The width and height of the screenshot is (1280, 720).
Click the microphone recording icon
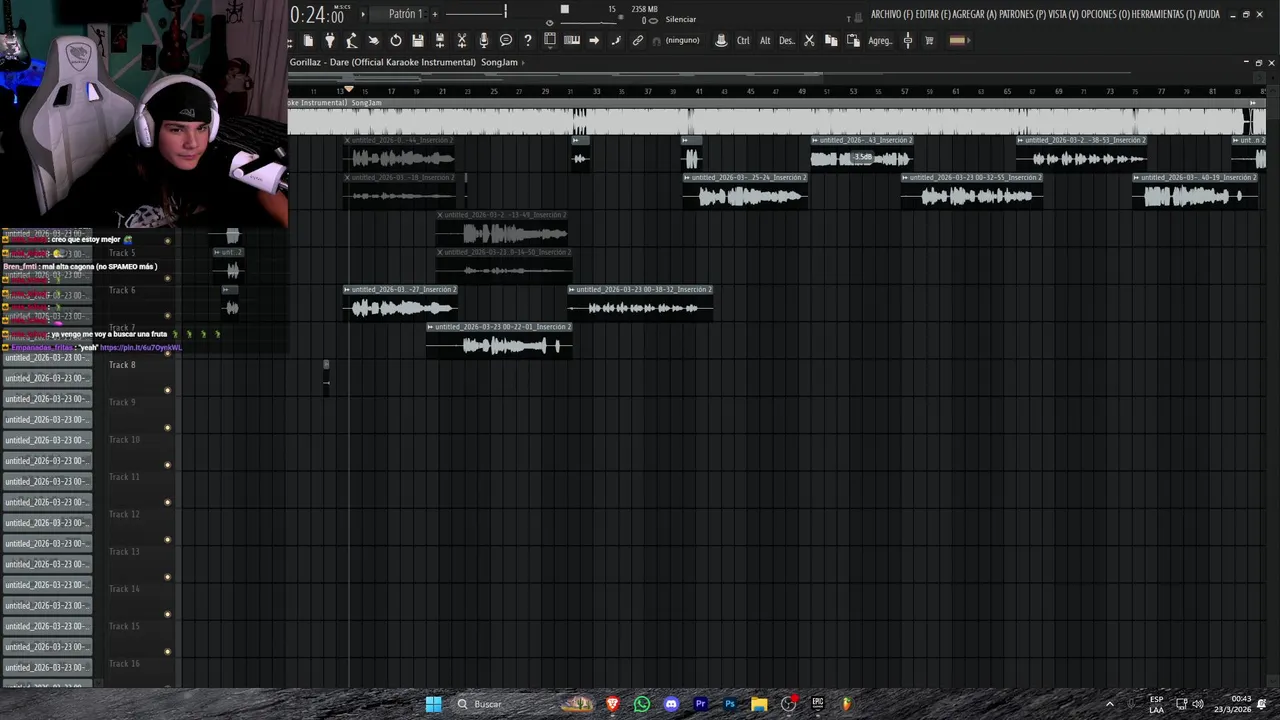tap(484, 40)
